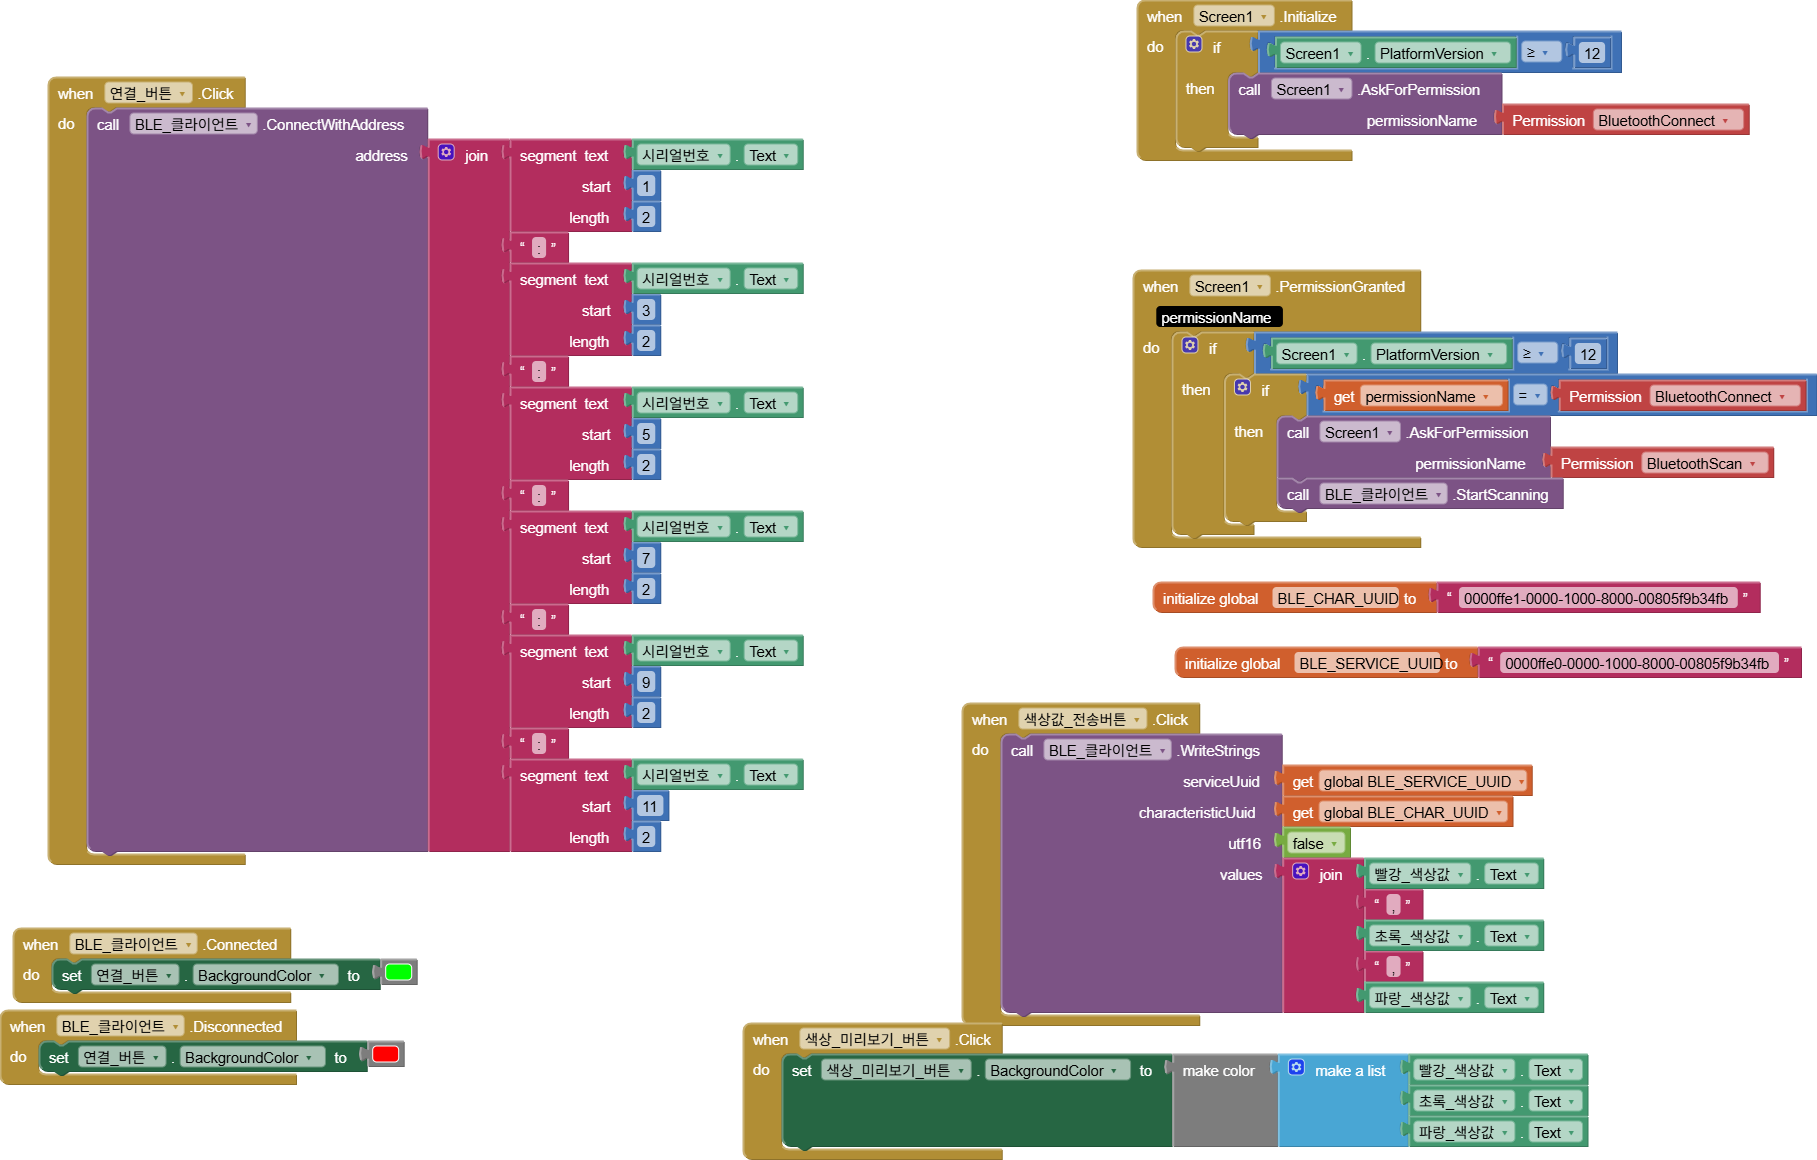
Task: Open the 초록_색상값 Text property dropdown in join
Action: [1510, 937]
